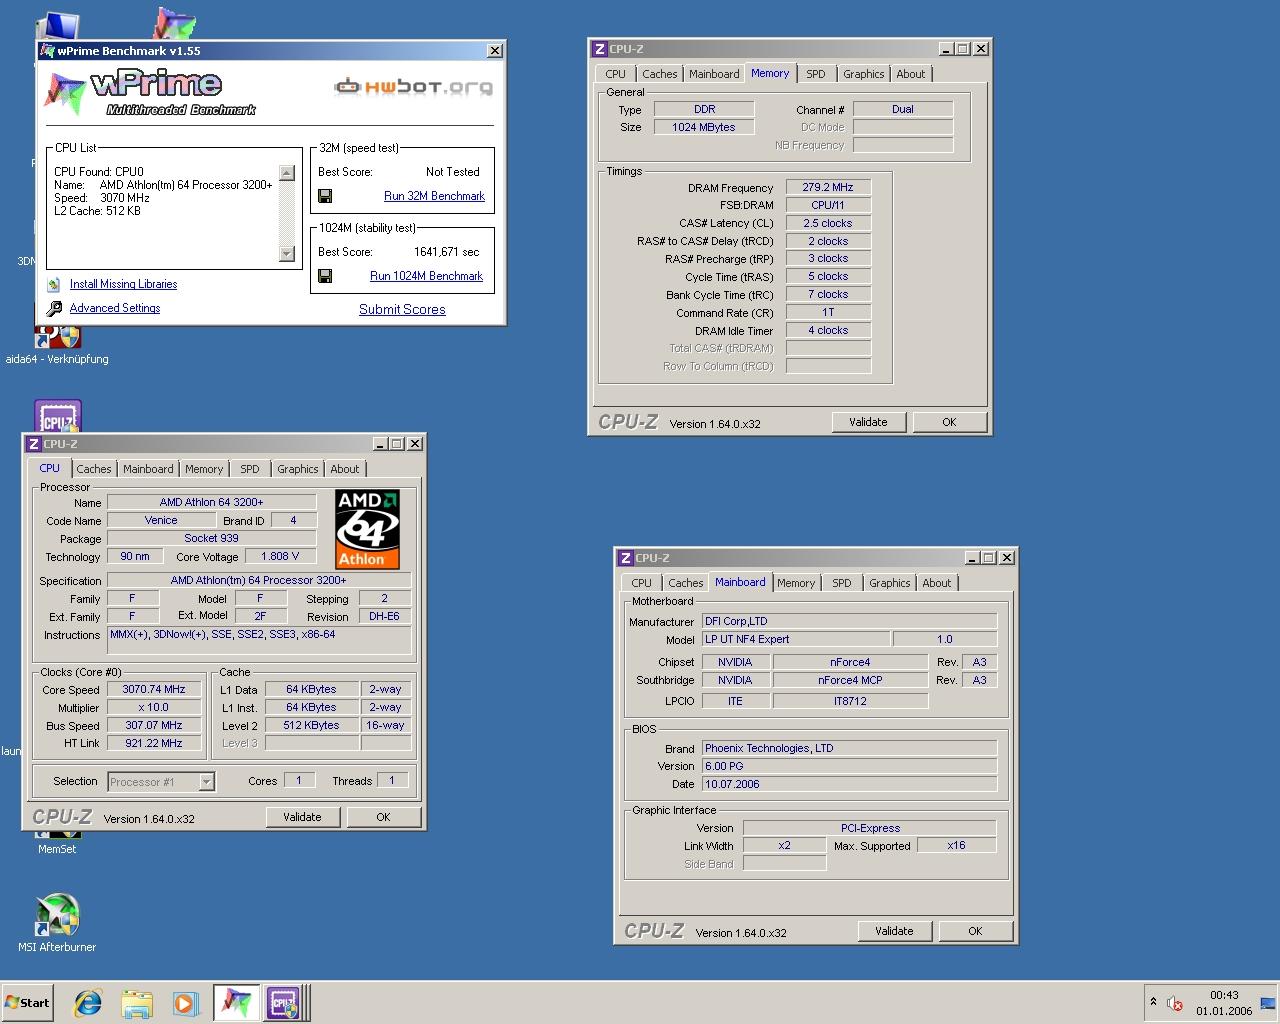Click the BIOS Brand field Phoenix Technologies, LTD
1280x1024 pixels.
tap(849, 748)
